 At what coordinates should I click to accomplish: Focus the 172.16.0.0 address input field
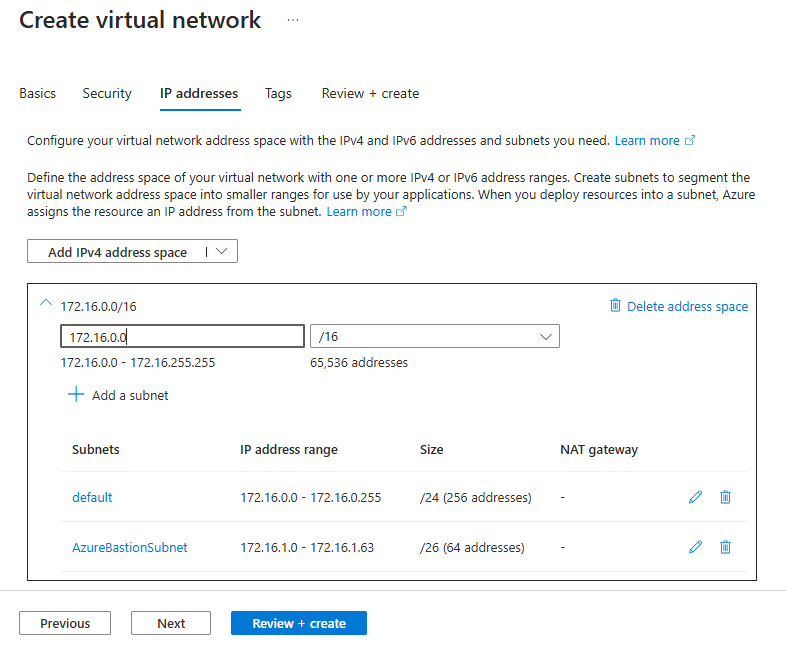point(182,336)
